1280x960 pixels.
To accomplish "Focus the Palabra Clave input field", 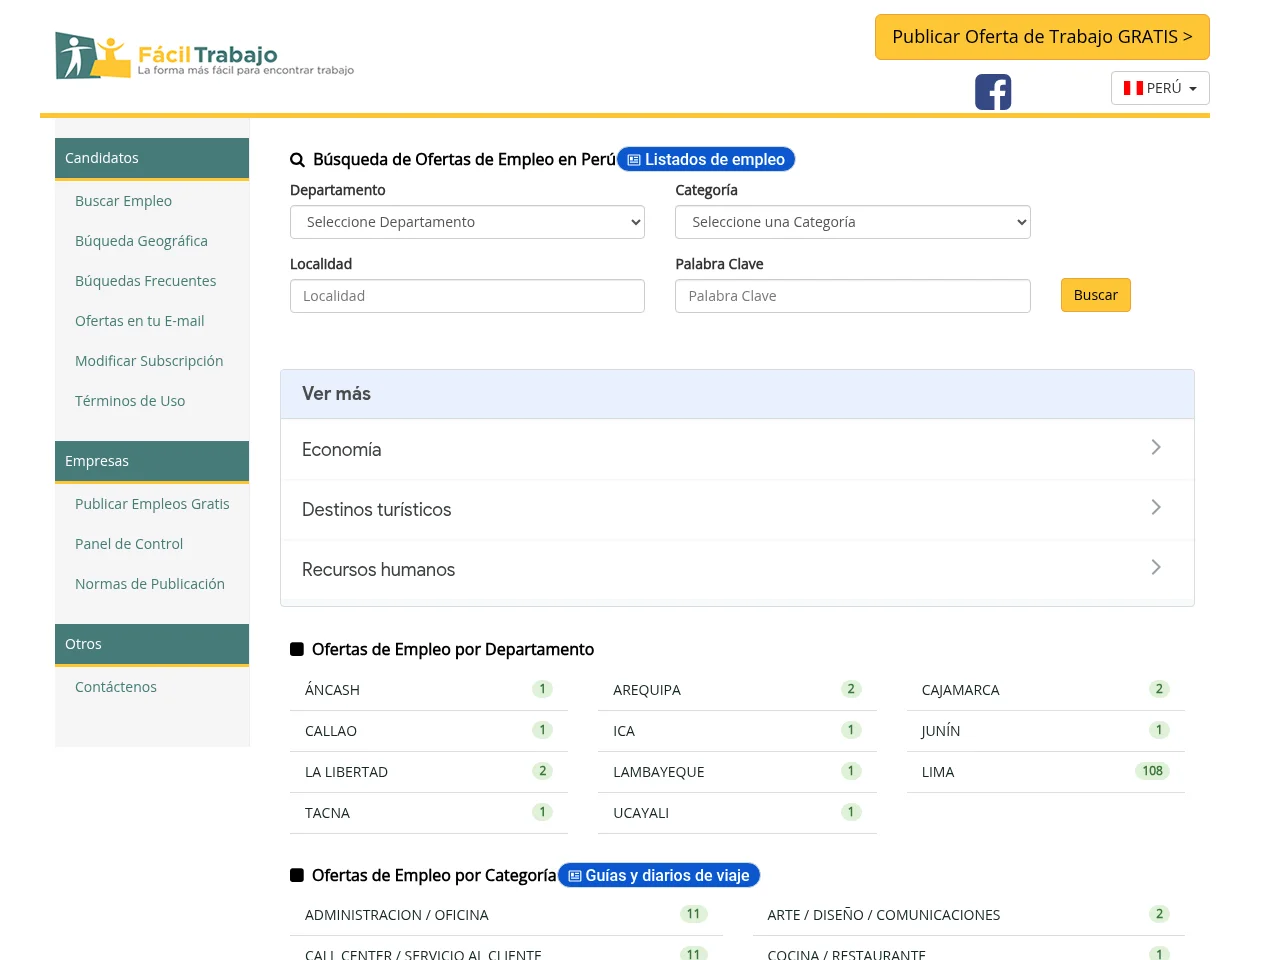I will pos(853,296).
